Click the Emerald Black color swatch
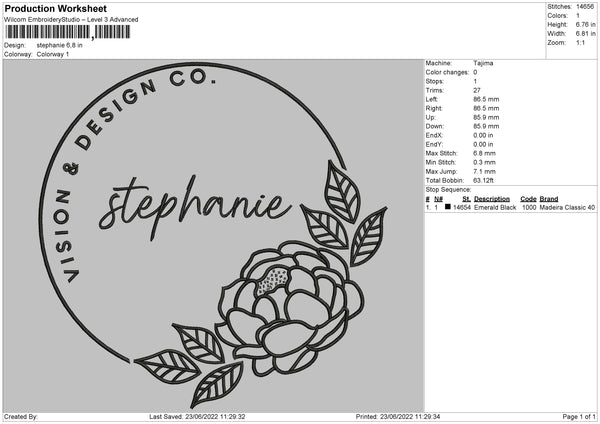 448,207
